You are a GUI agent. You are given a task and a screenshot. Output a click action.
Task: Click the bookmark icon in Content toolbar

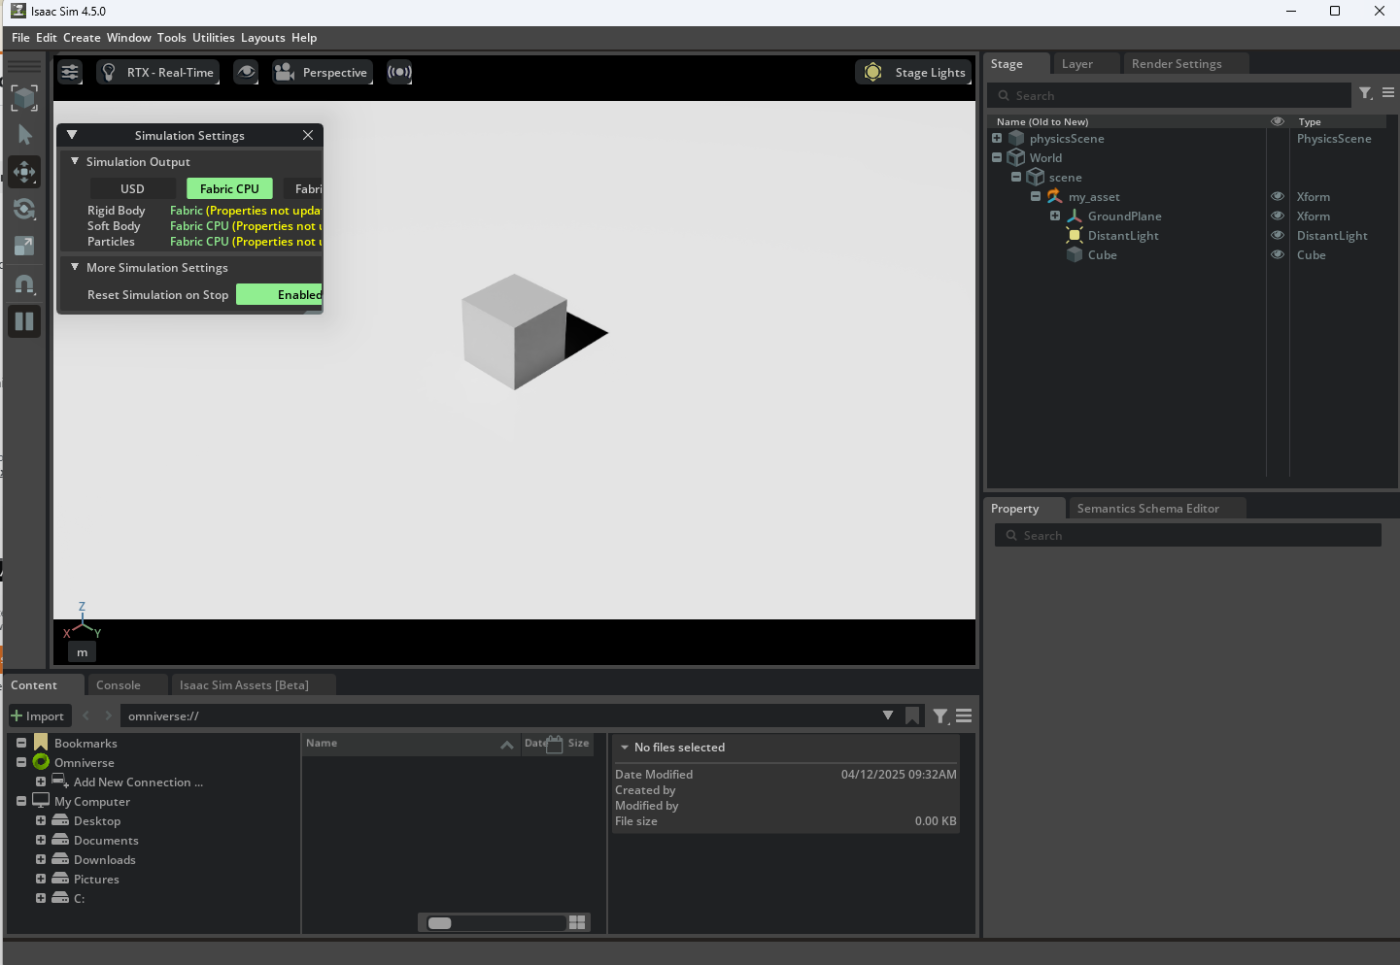coord(912,716)
